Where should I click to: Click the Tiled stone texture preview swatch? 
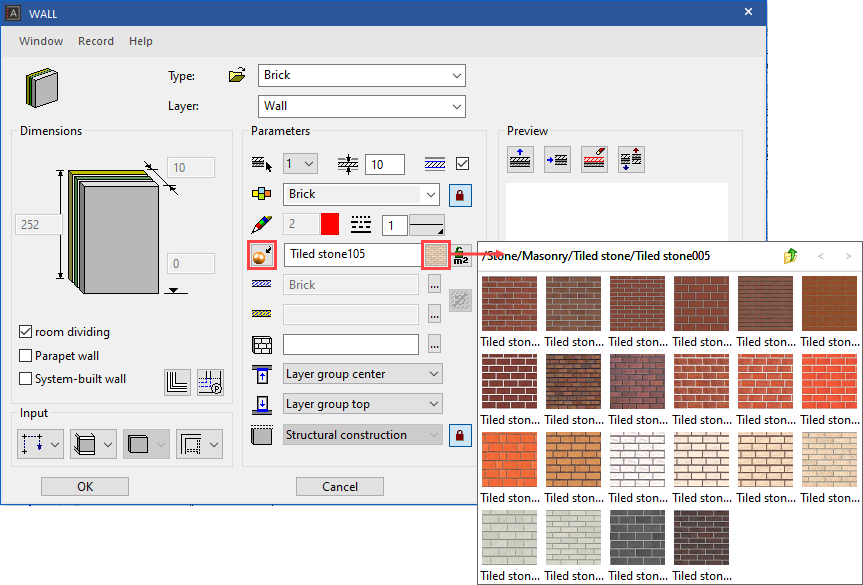click(x=436, y=254)
